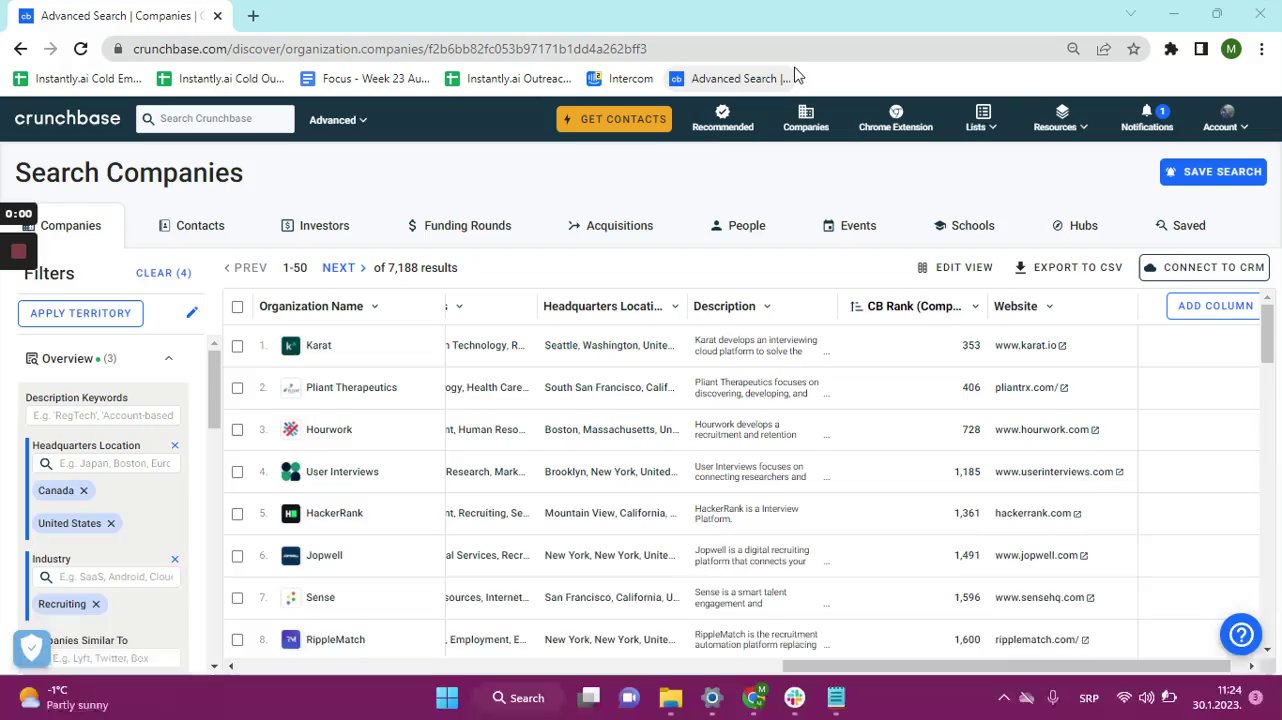Open File Explorer from the taskbar

point(670,698)
